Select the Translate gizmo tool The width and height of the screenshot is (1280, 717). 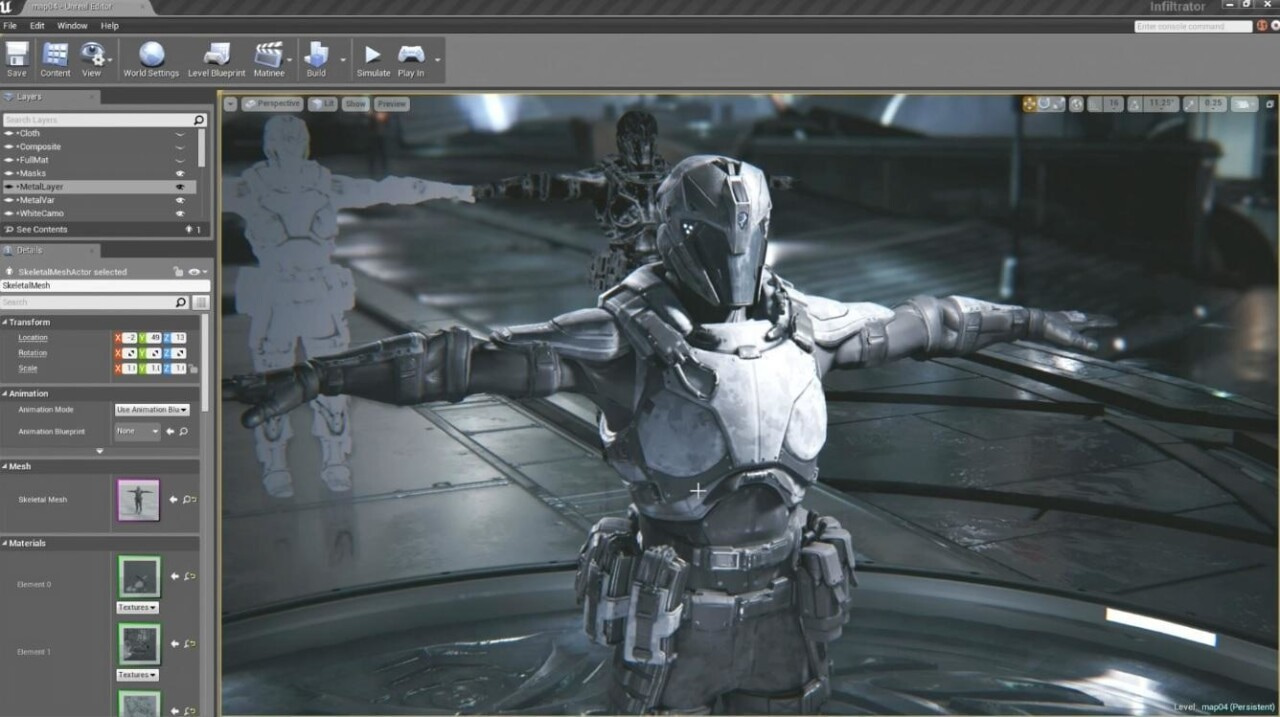coord(1028,103)
